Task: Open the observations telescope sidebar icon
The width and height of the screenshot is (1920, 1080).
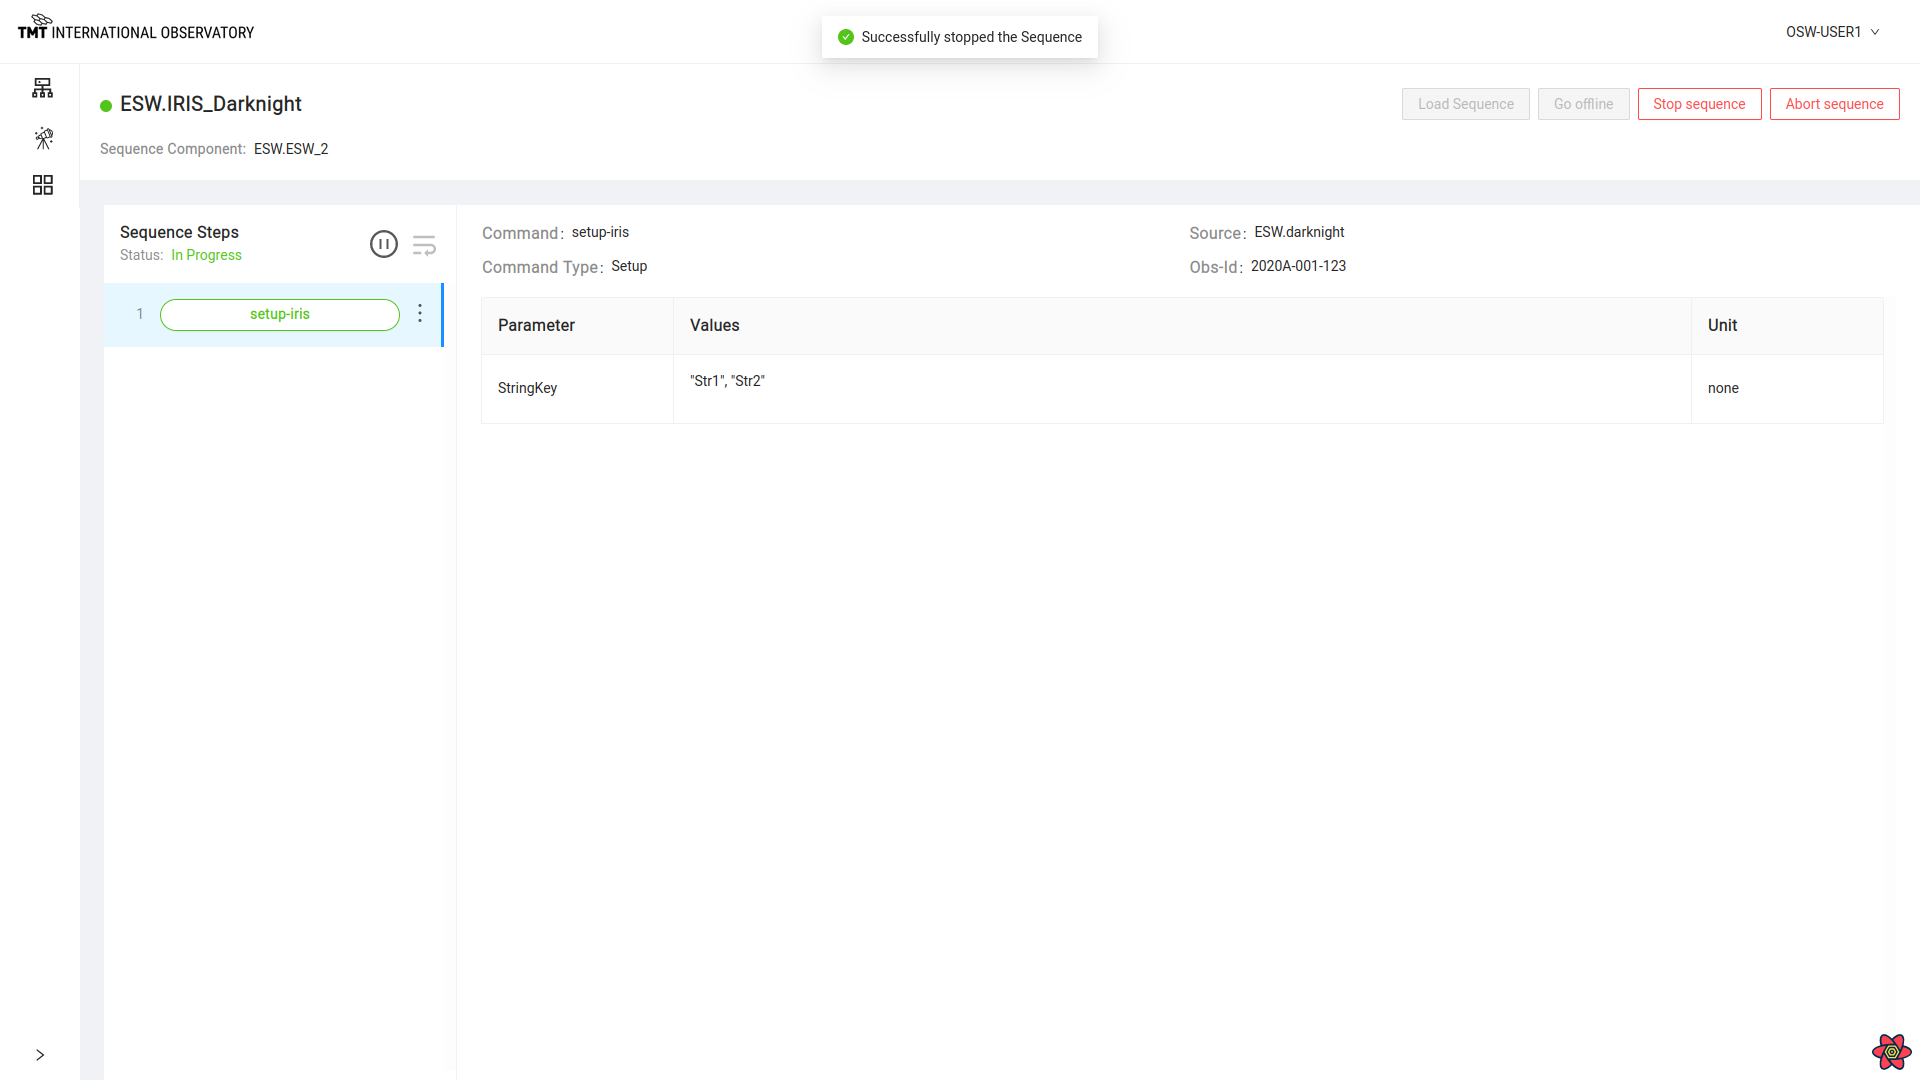Action: pos(43,138)
